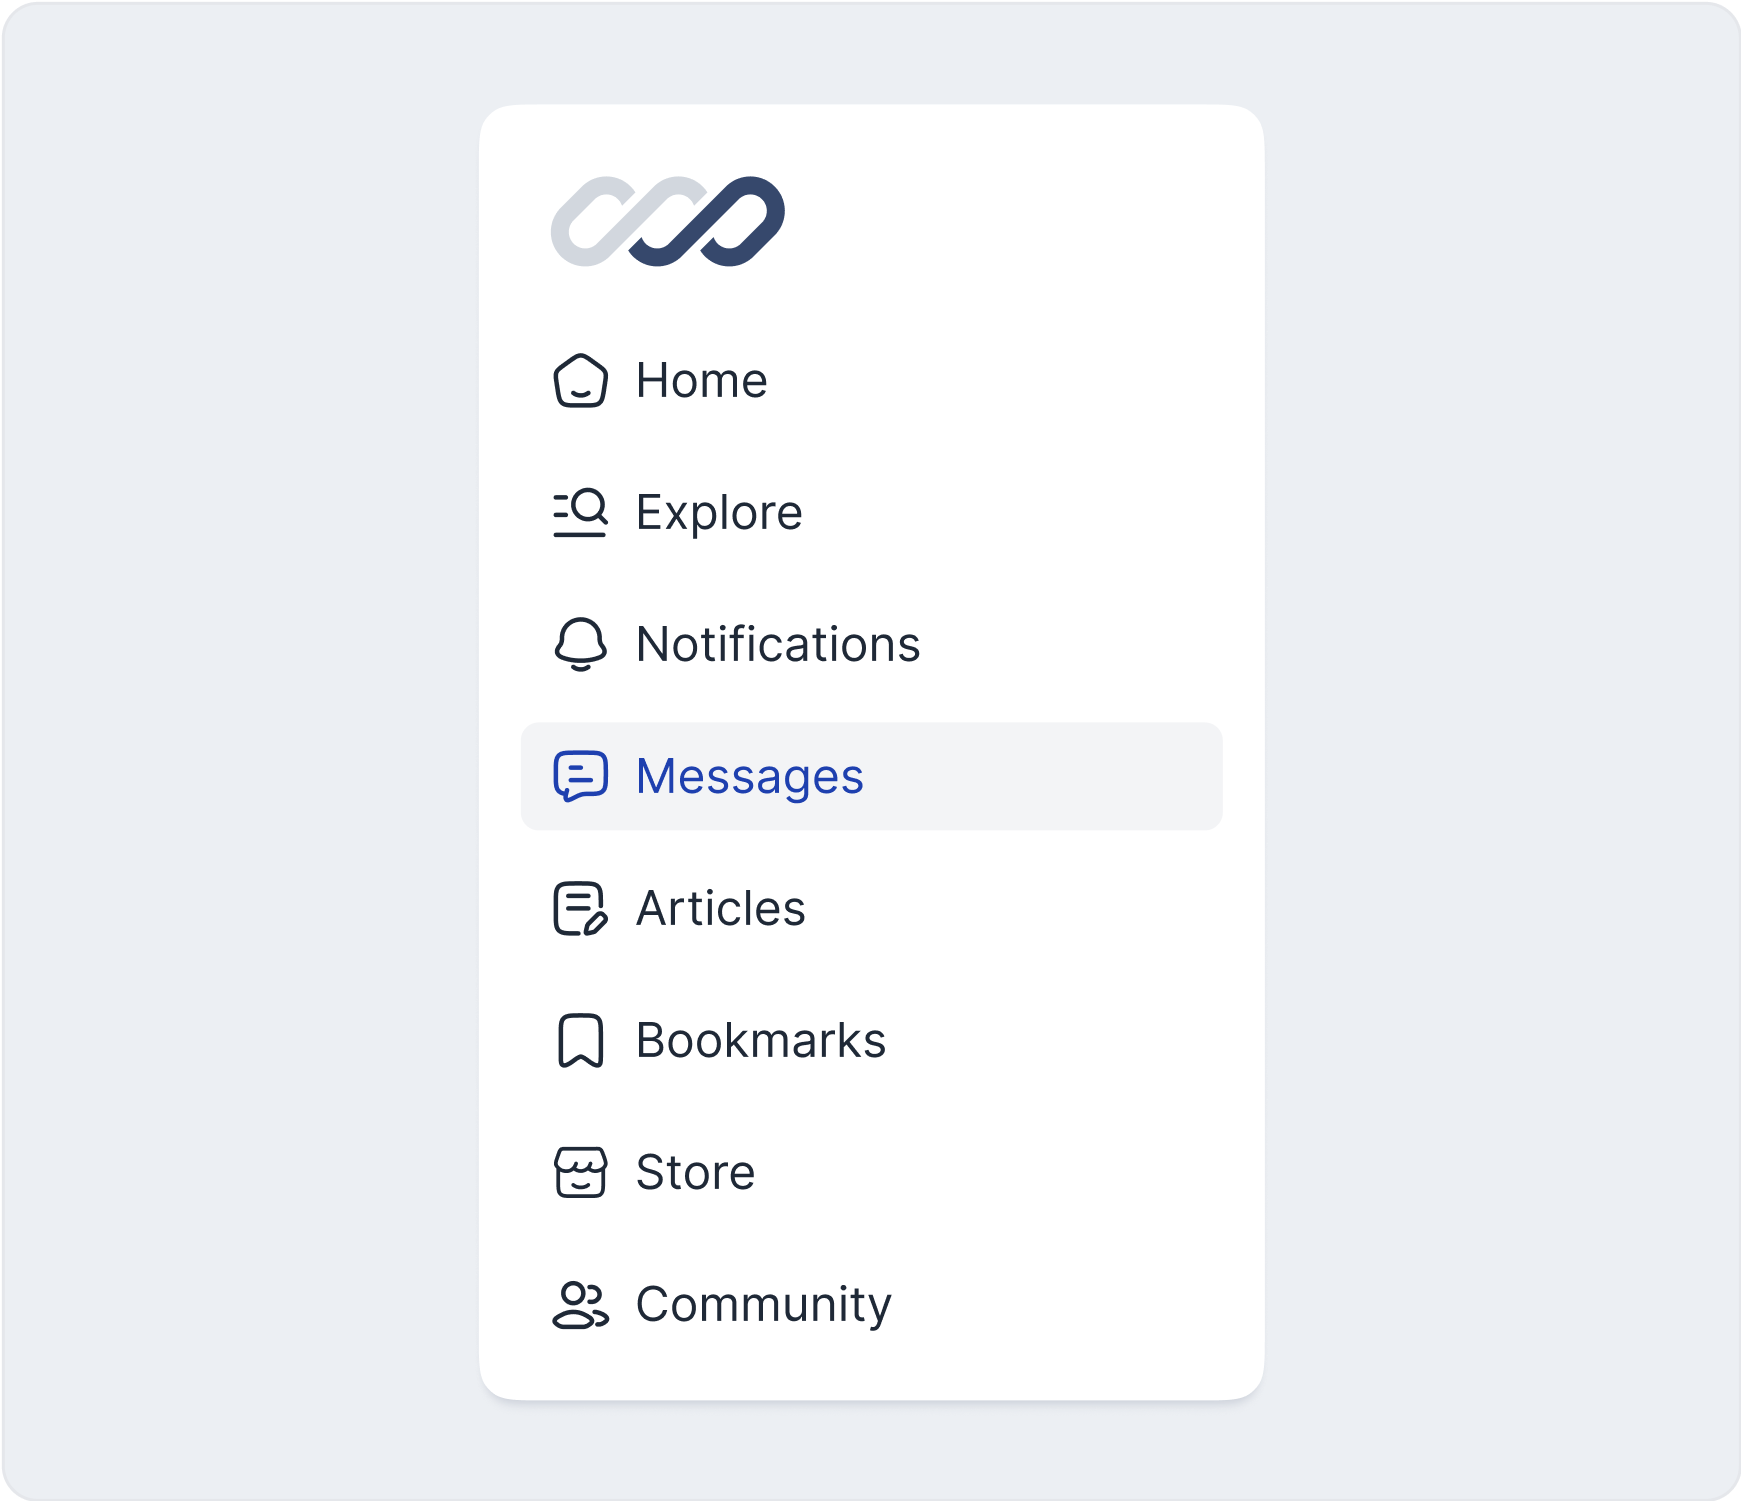Open Notifications from the sidebar text
1741x1501 pixels.
point(778,645)
